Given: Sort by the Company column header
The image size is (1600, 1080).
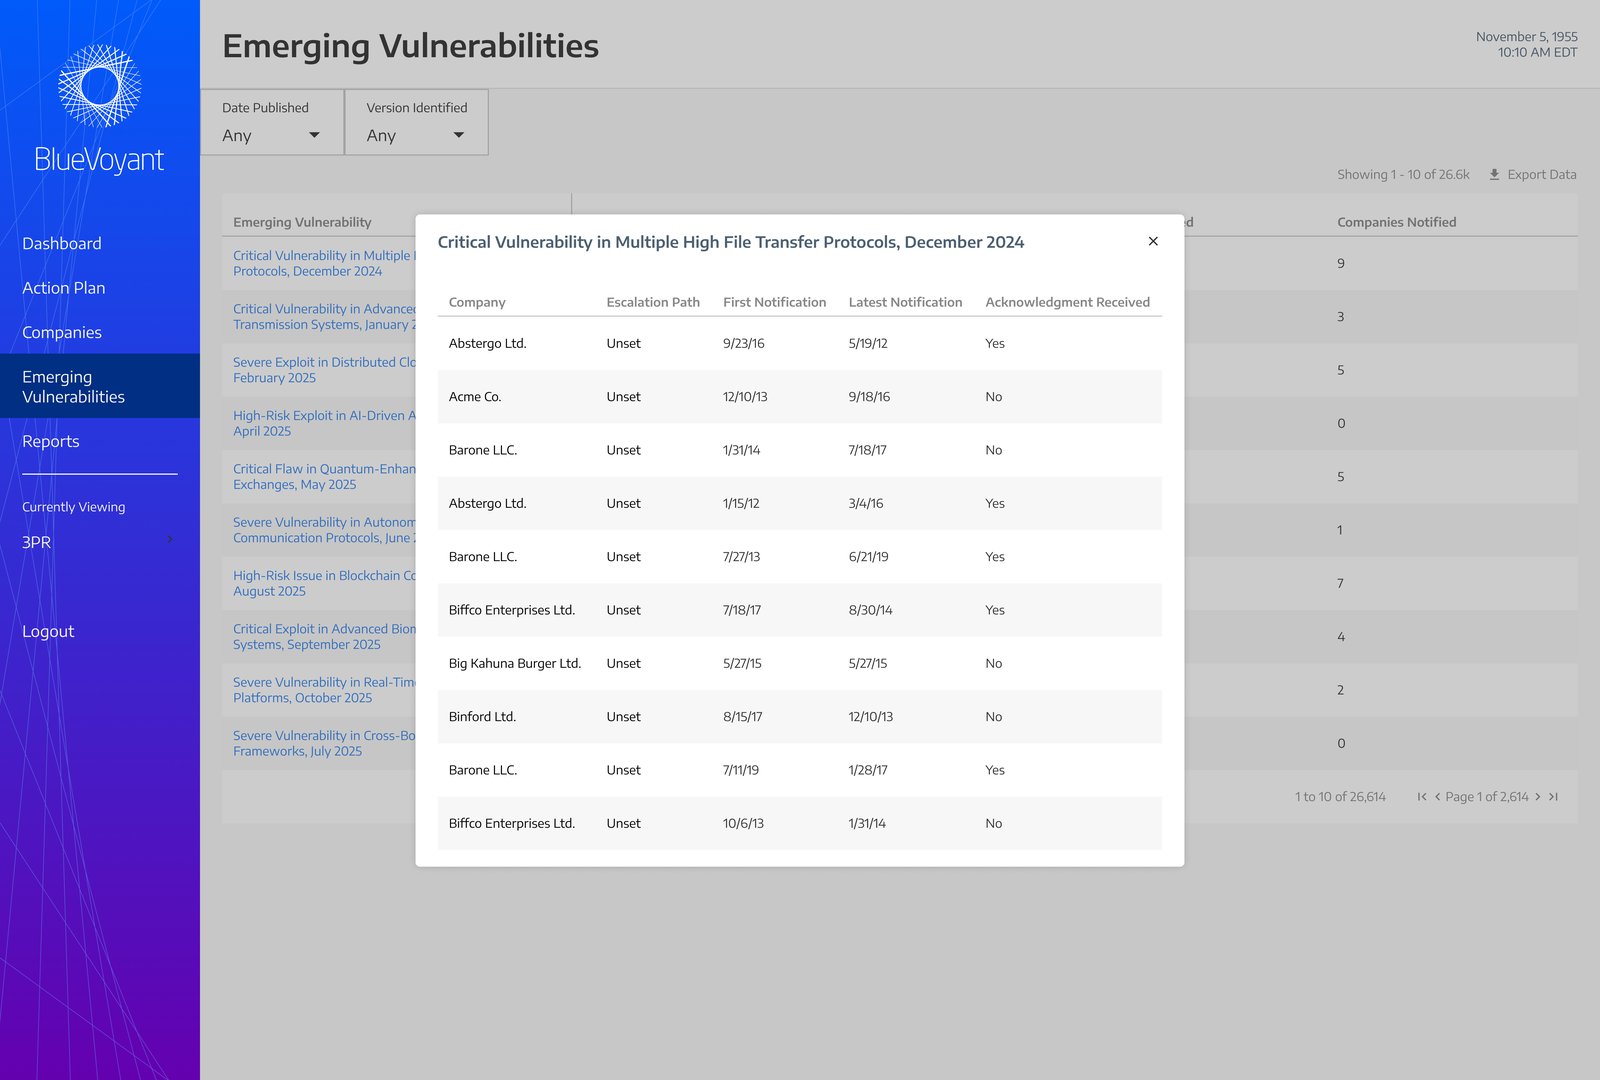Looking at the screenshot, I should pyautogui.click(x=477, y=302).
